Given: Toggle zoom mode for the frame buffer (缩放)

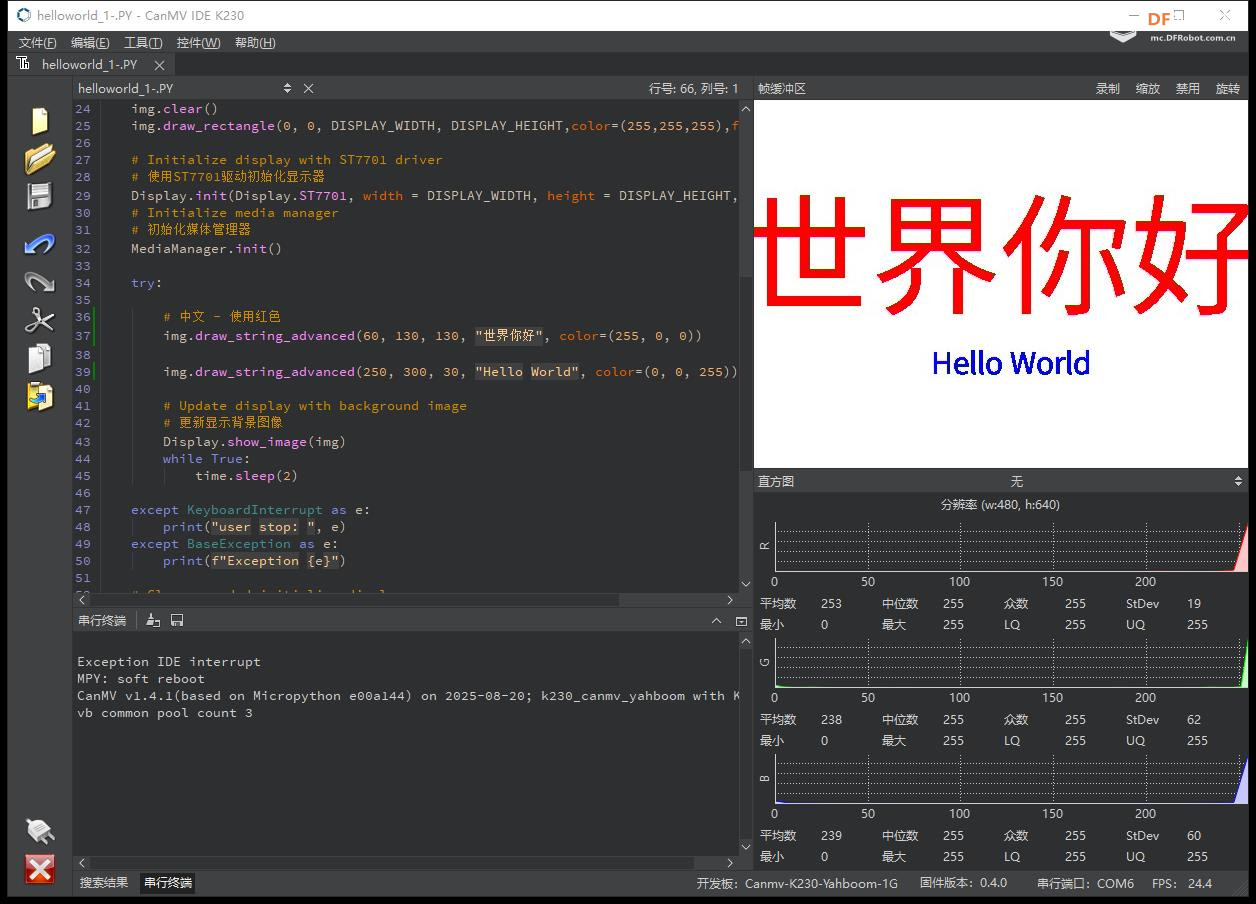Looking at the screenshot, I should coord(1147,88).
